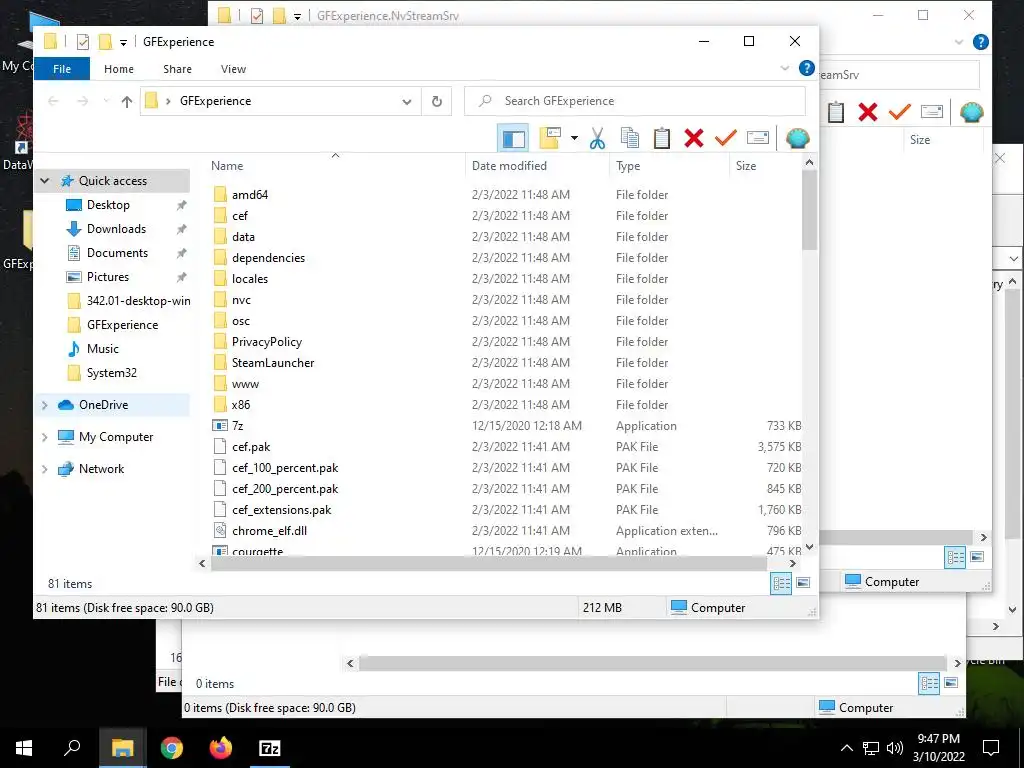
Task: Select 342.01-desktop-win folder in navigation pane
Action: click(x=138, y=301)
